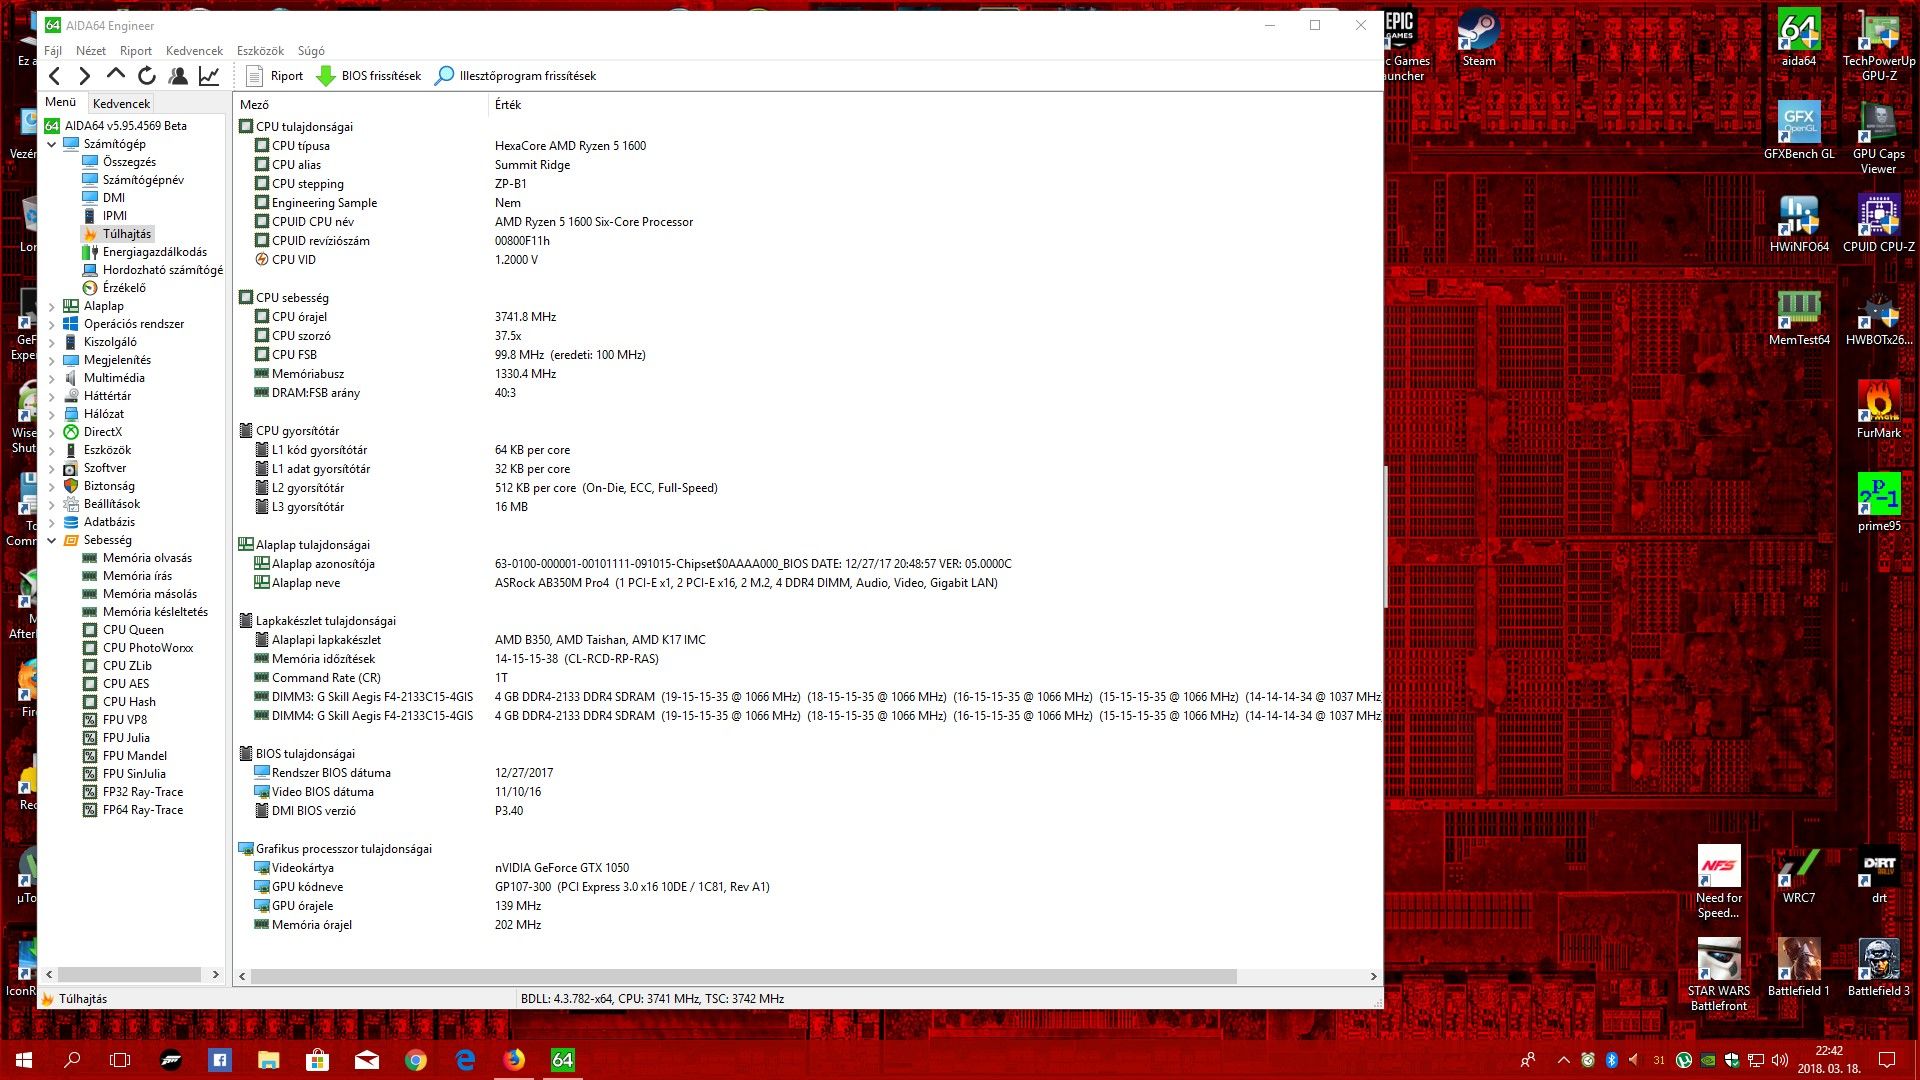The height and width of the screenshot is (1080, 1920).
Task: Expand the Alaplap tree node
Action: [x=52, y=306]
